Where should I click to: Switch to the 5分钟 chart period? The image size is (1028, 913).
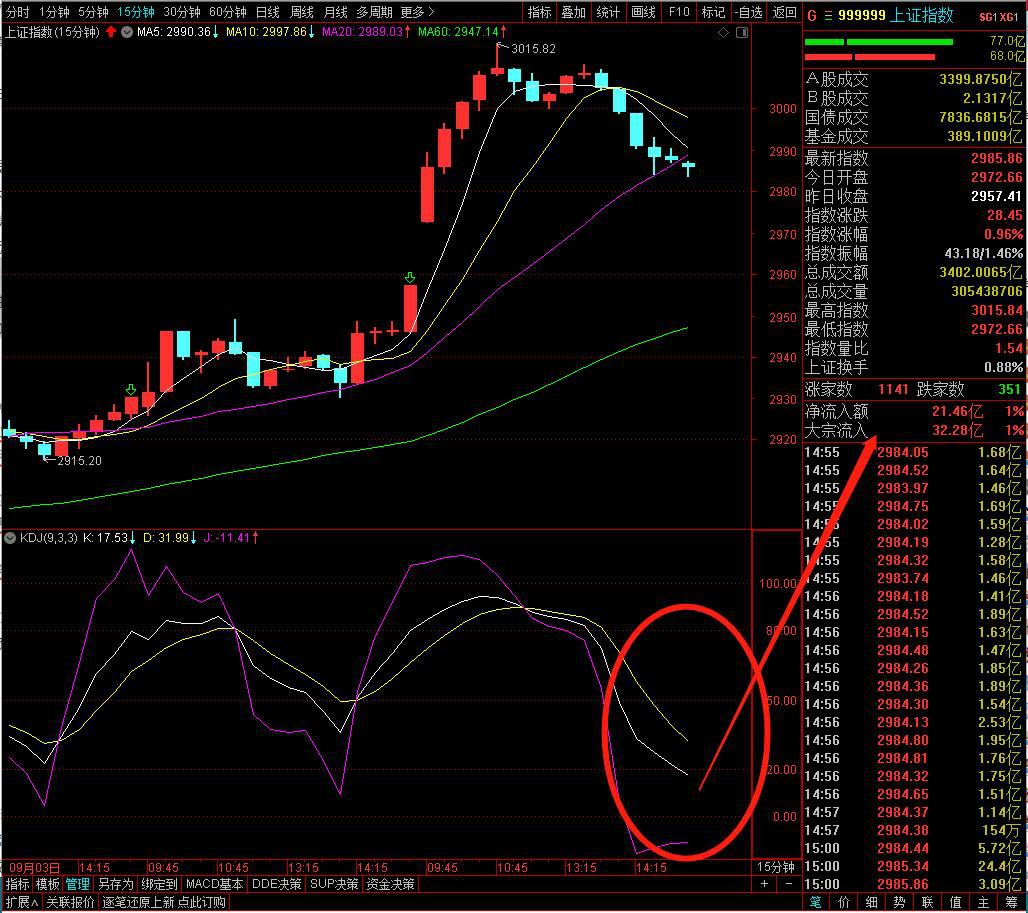click(x=93, y=12)
